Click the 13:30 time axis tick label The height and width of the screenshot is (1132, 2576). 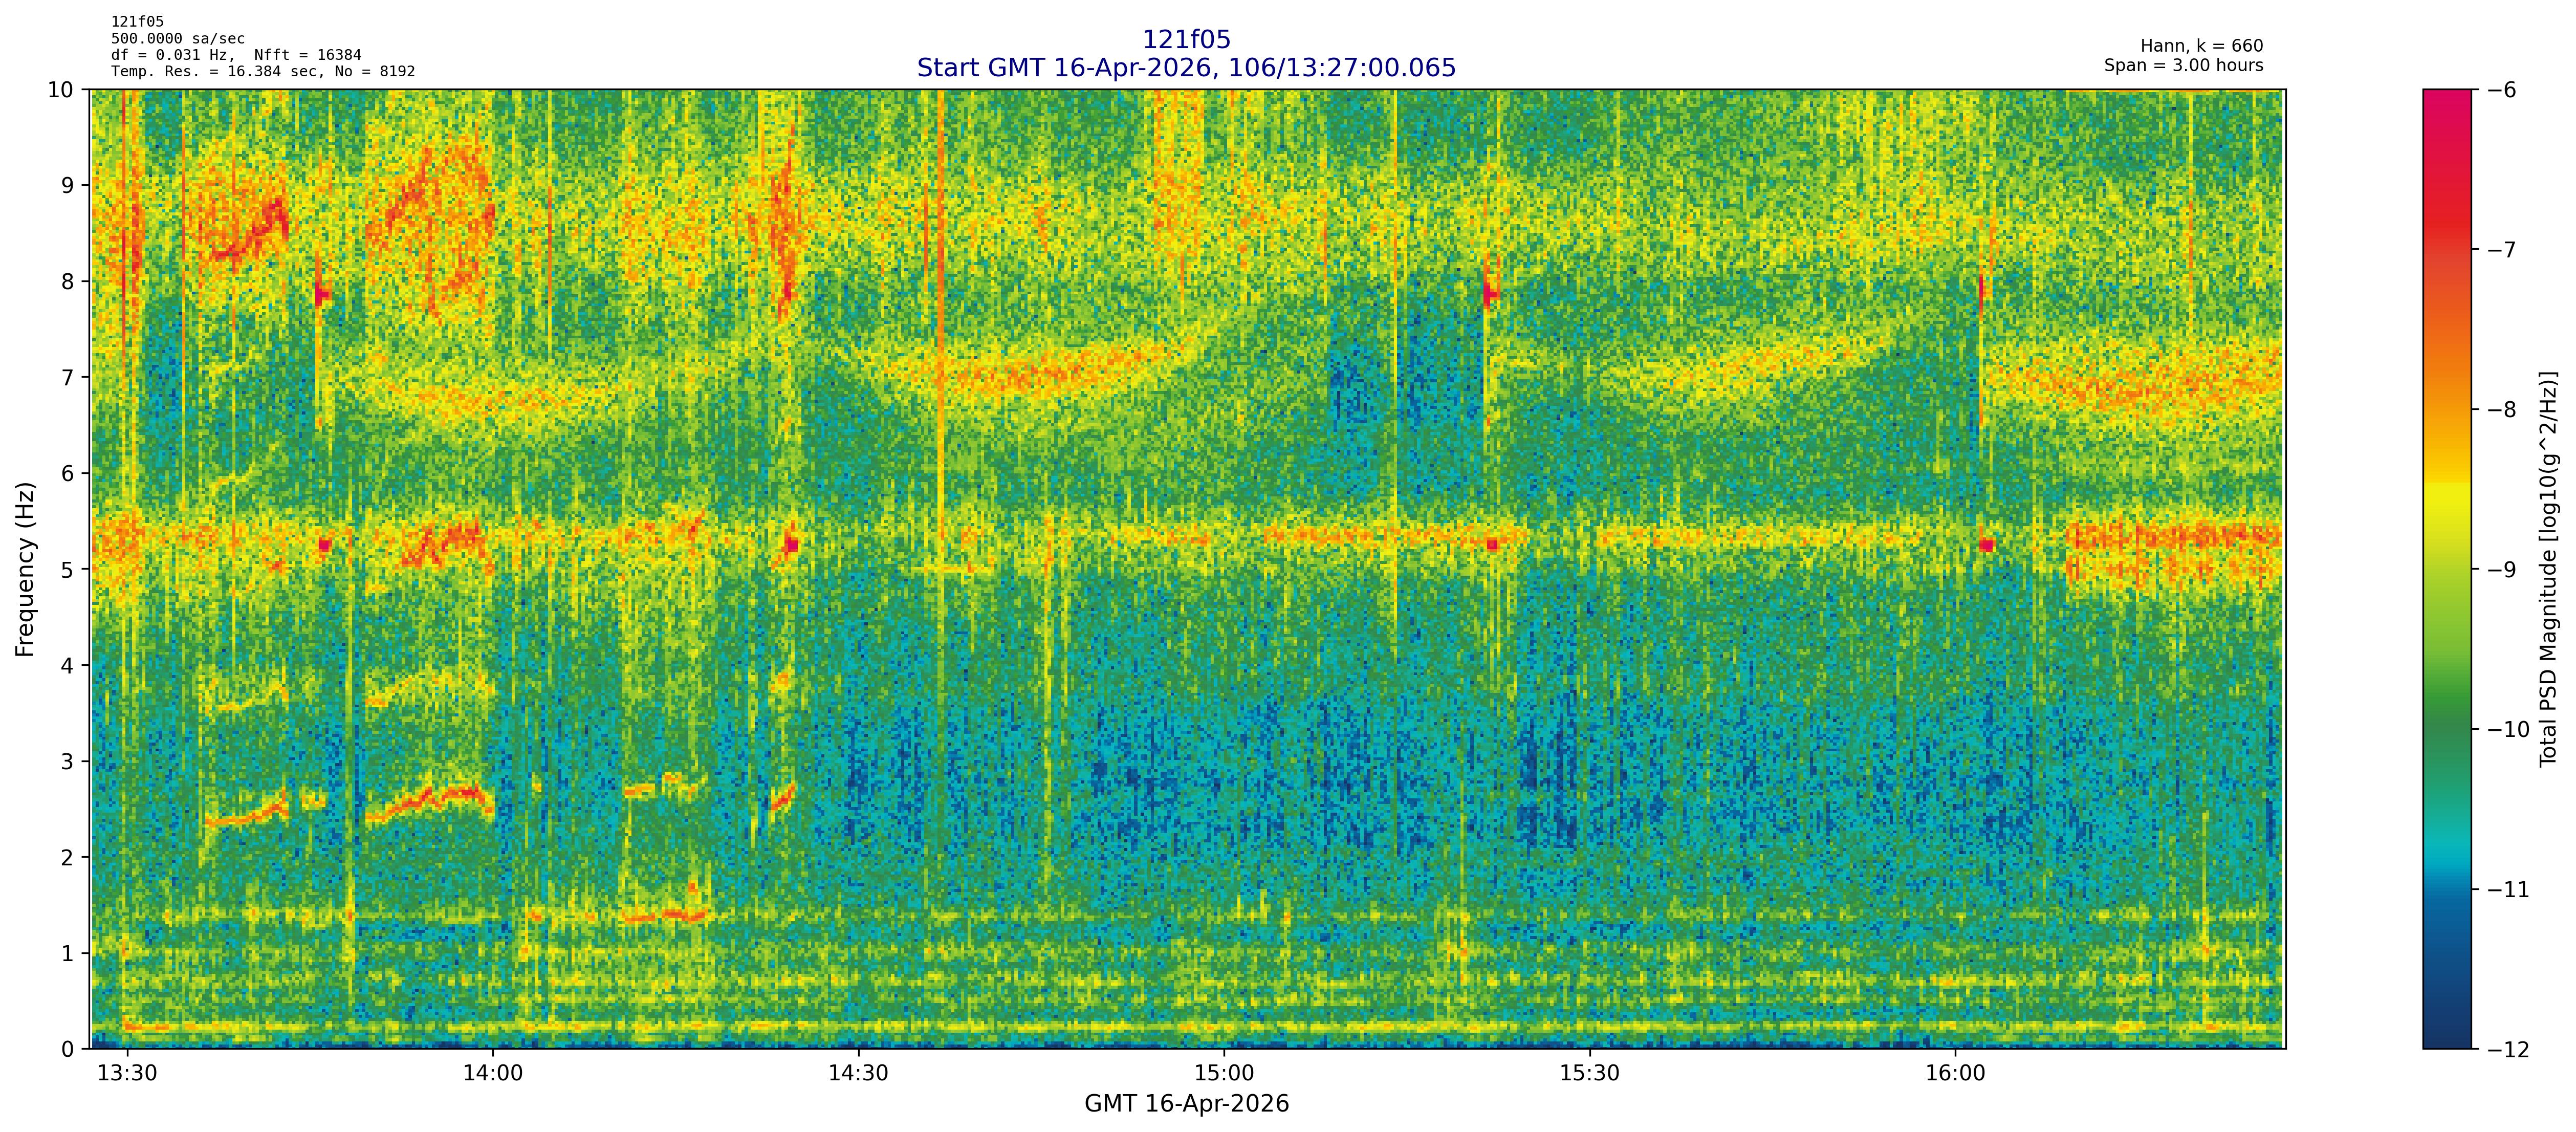click(x=127, y=1073)
